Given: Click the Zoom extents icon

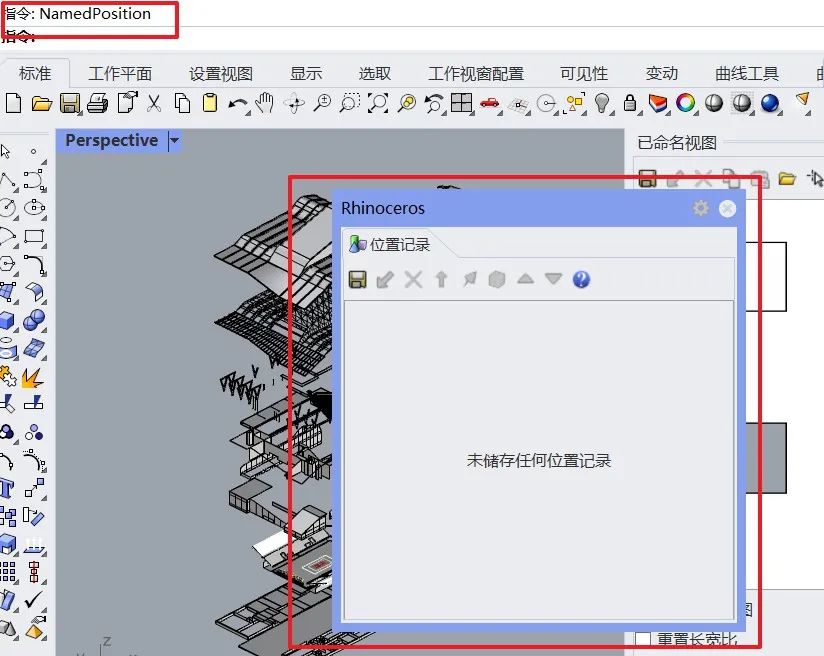Looking at the screenshot, I should pyautogui.click(x=378, y=103).
